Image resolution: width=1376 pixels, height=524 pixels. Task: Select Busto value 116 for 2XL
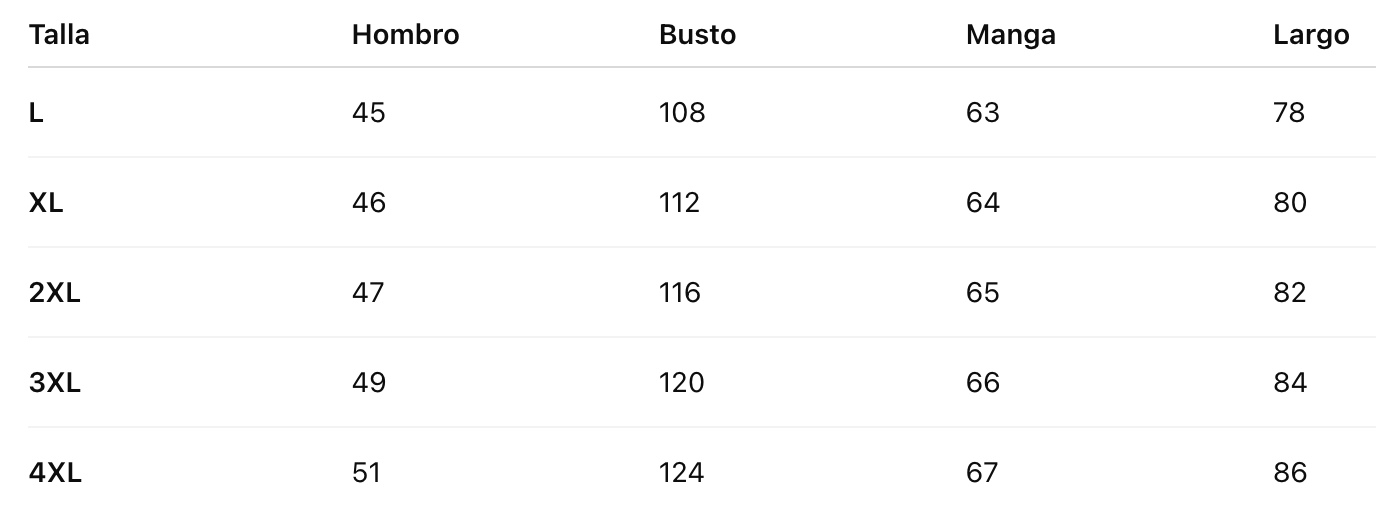[680, 293]
